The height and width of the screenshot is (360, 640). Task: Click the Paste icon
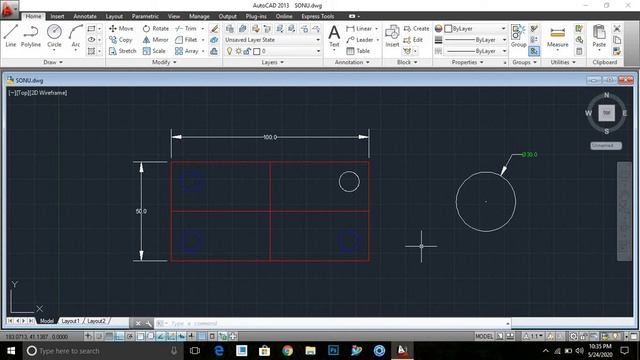click(x=599, y=36)
